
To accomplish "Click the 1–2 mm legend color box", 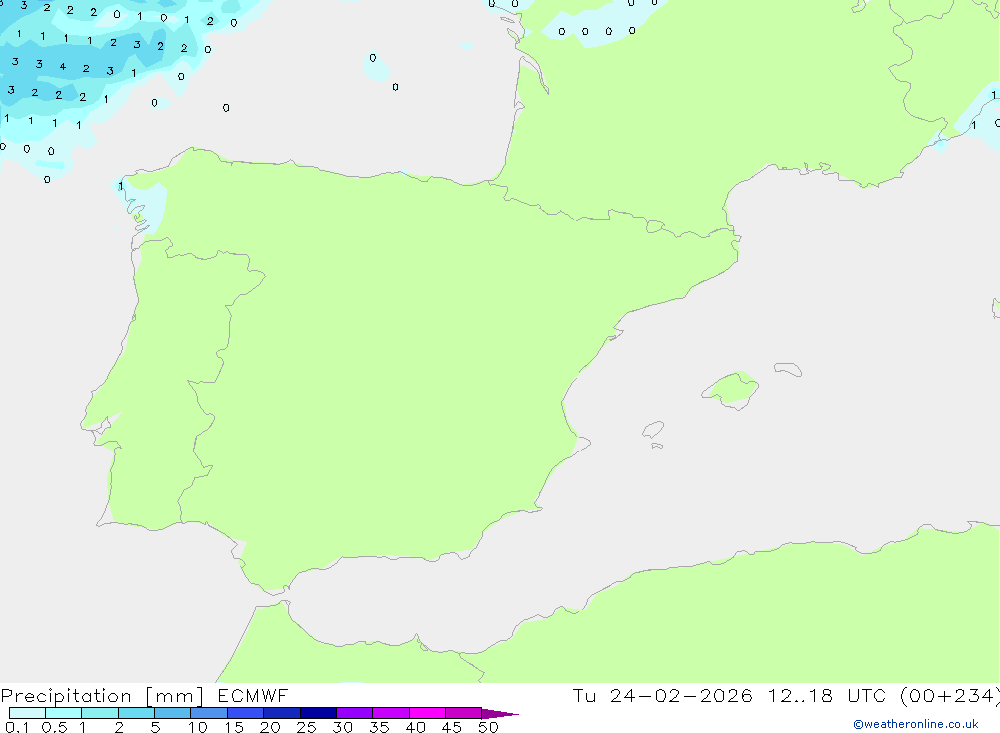I will pyautogui.click(x=100, y=713).
